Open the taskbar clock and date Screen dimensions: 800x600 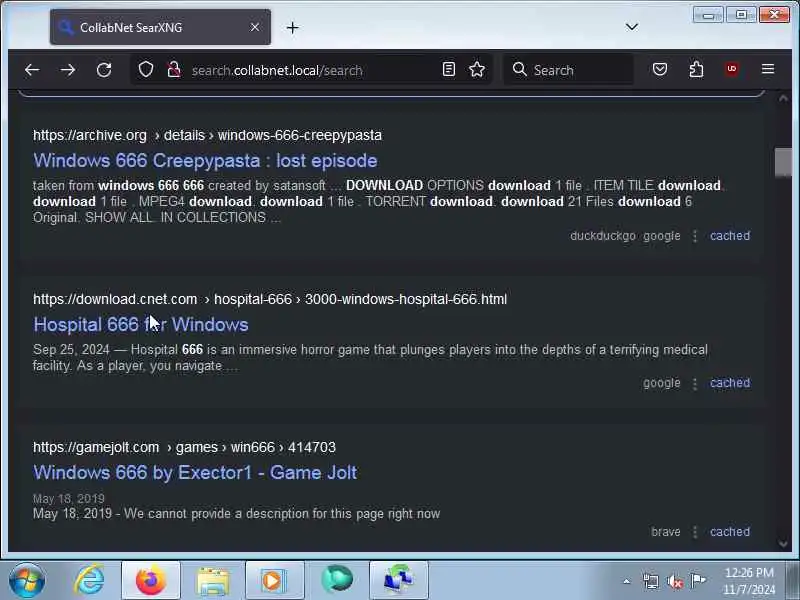[x=749, y=581]
